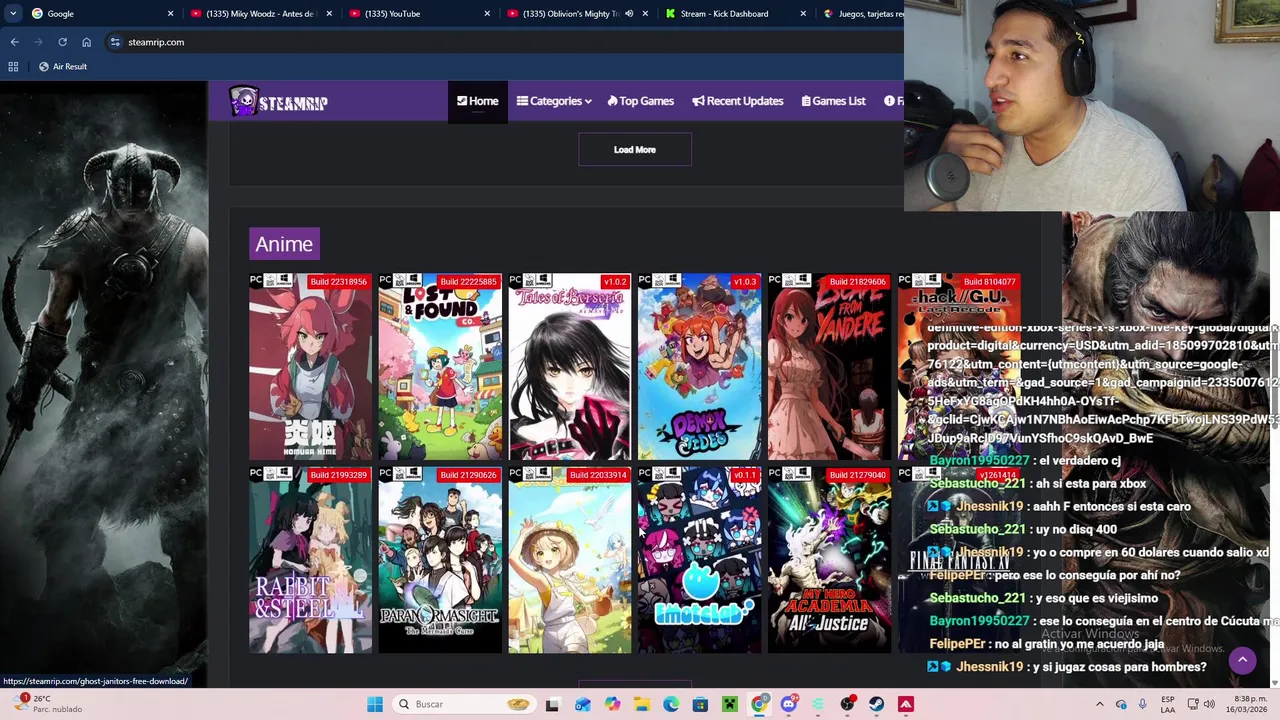Open Microsoft Store from the taskbar

click(x=700, y=704)
